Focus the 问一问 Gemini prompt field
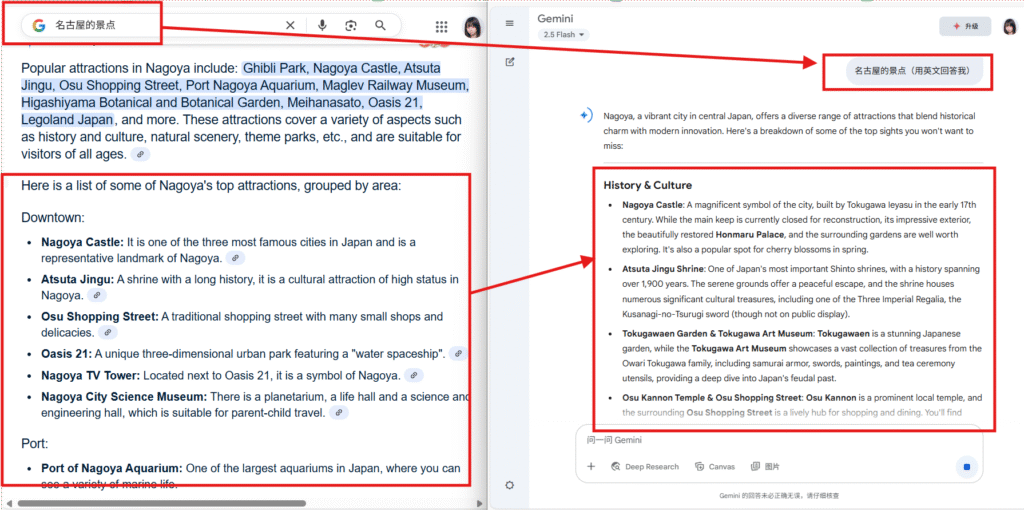The height and width of the screenshot is (510, 1024). click(777, 440)
